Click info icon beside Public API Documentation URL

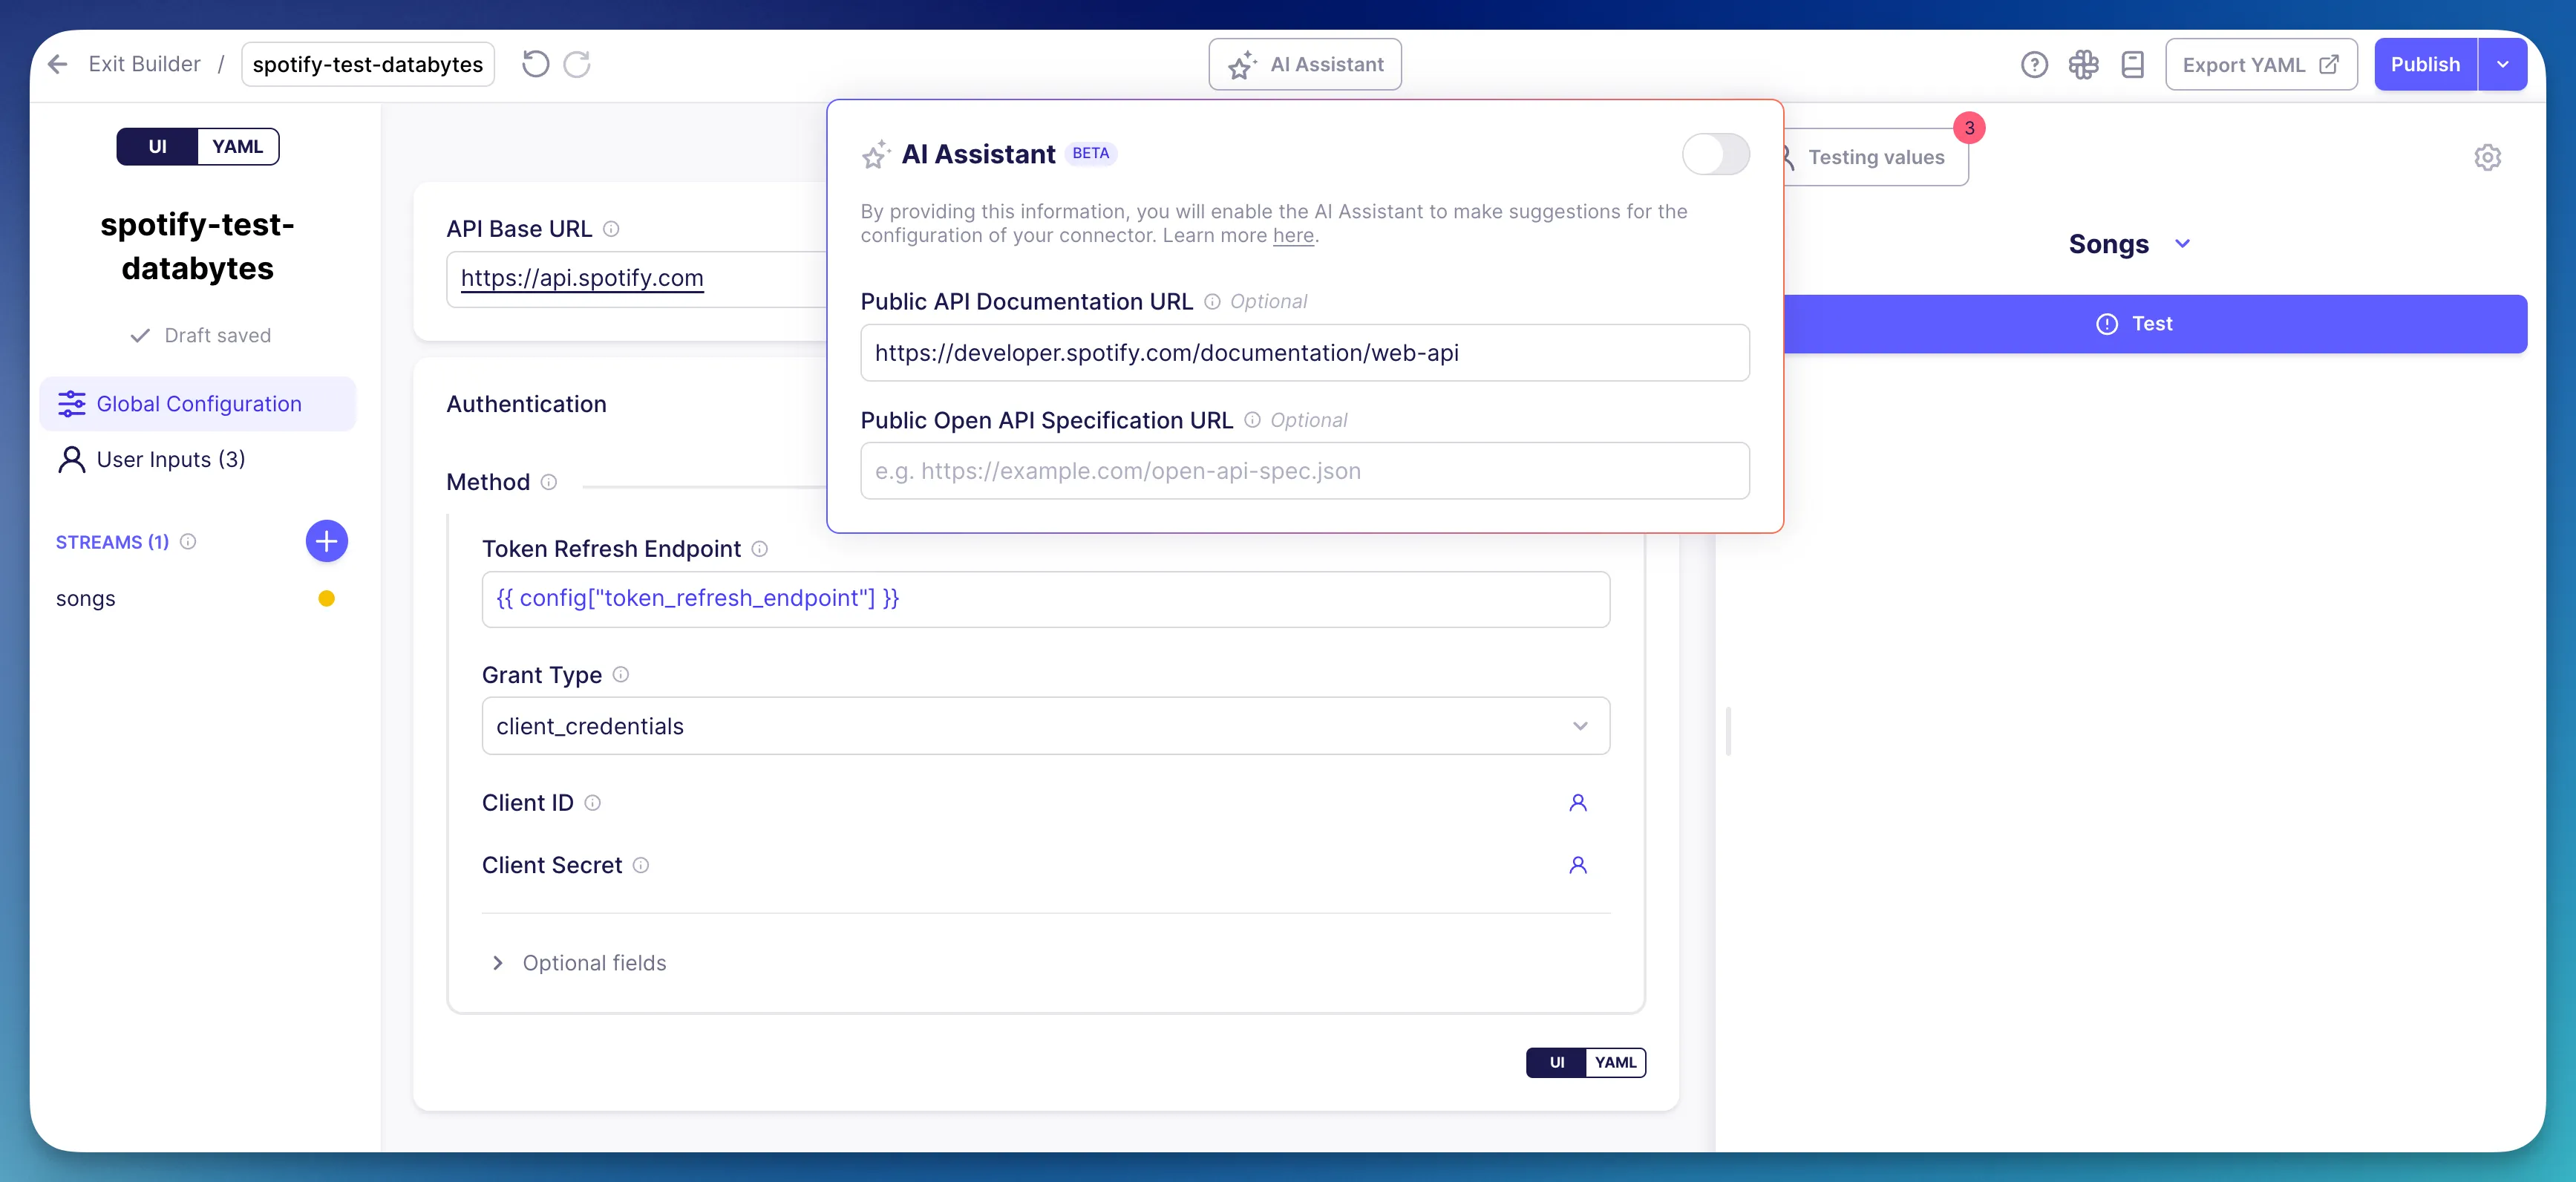point(1212,302)
